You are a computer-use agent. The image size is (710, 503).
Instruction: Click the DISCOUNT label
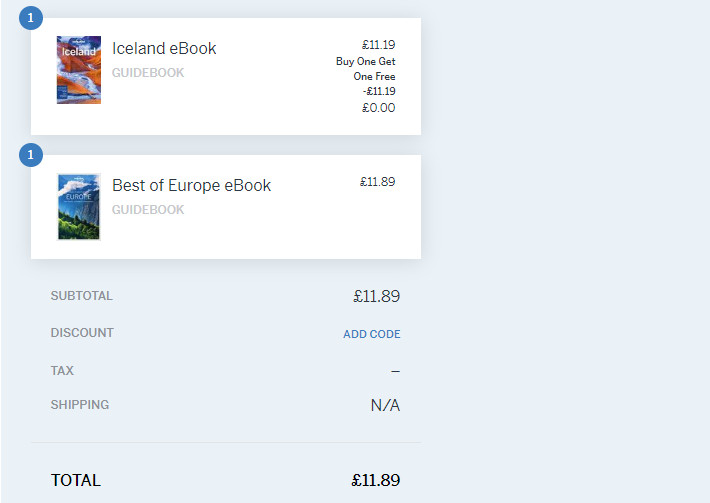(x=82, y=333)
